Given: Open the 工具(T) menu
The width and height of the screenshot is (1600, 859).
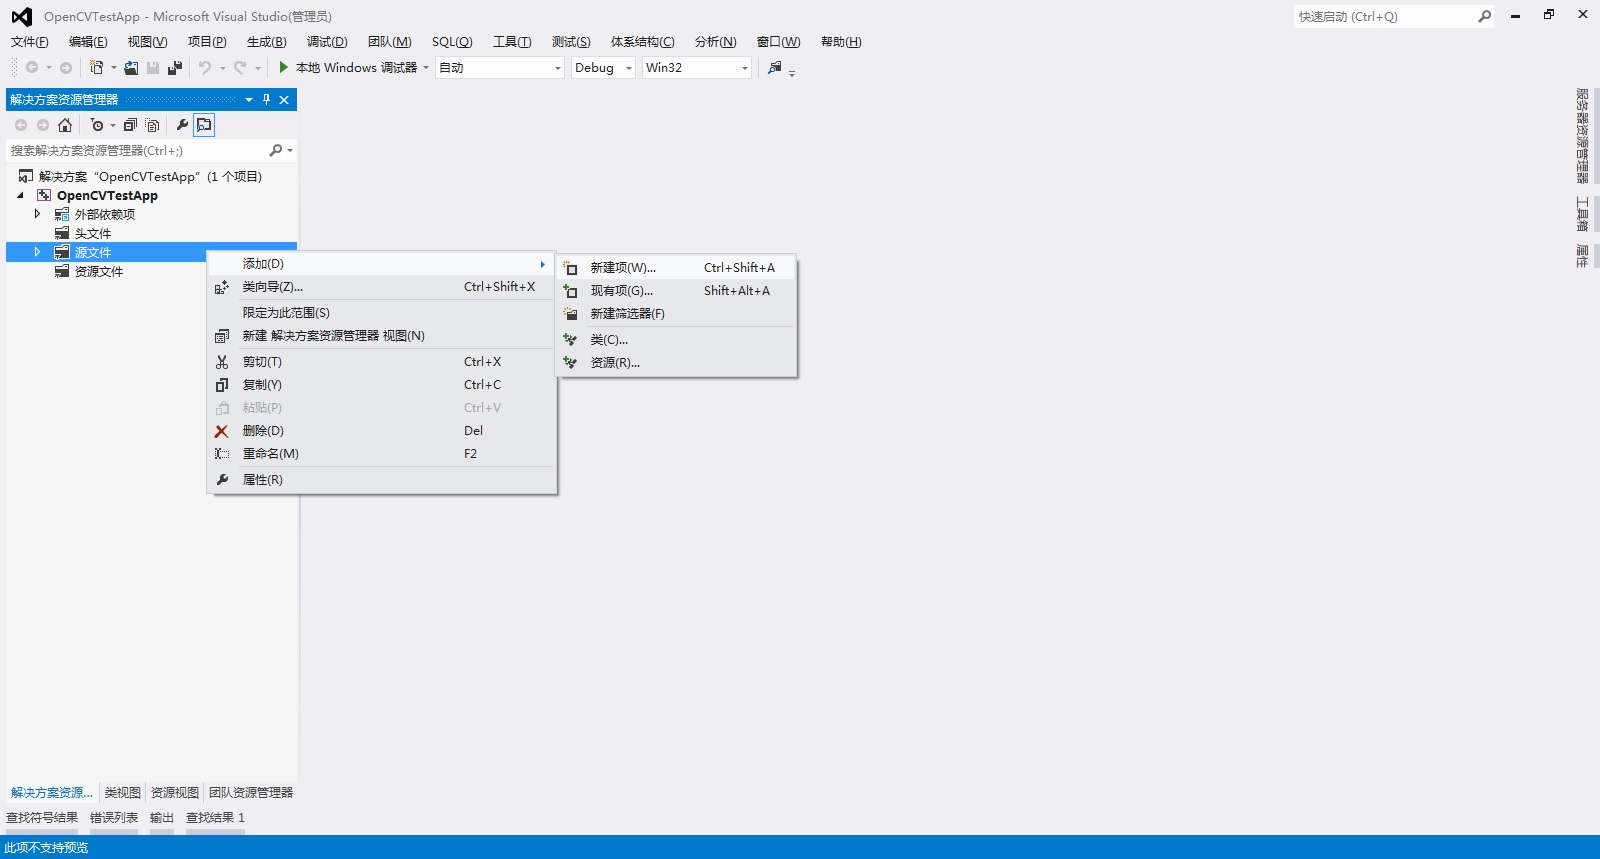Looking at the screenshot, I should pos(512,42).
